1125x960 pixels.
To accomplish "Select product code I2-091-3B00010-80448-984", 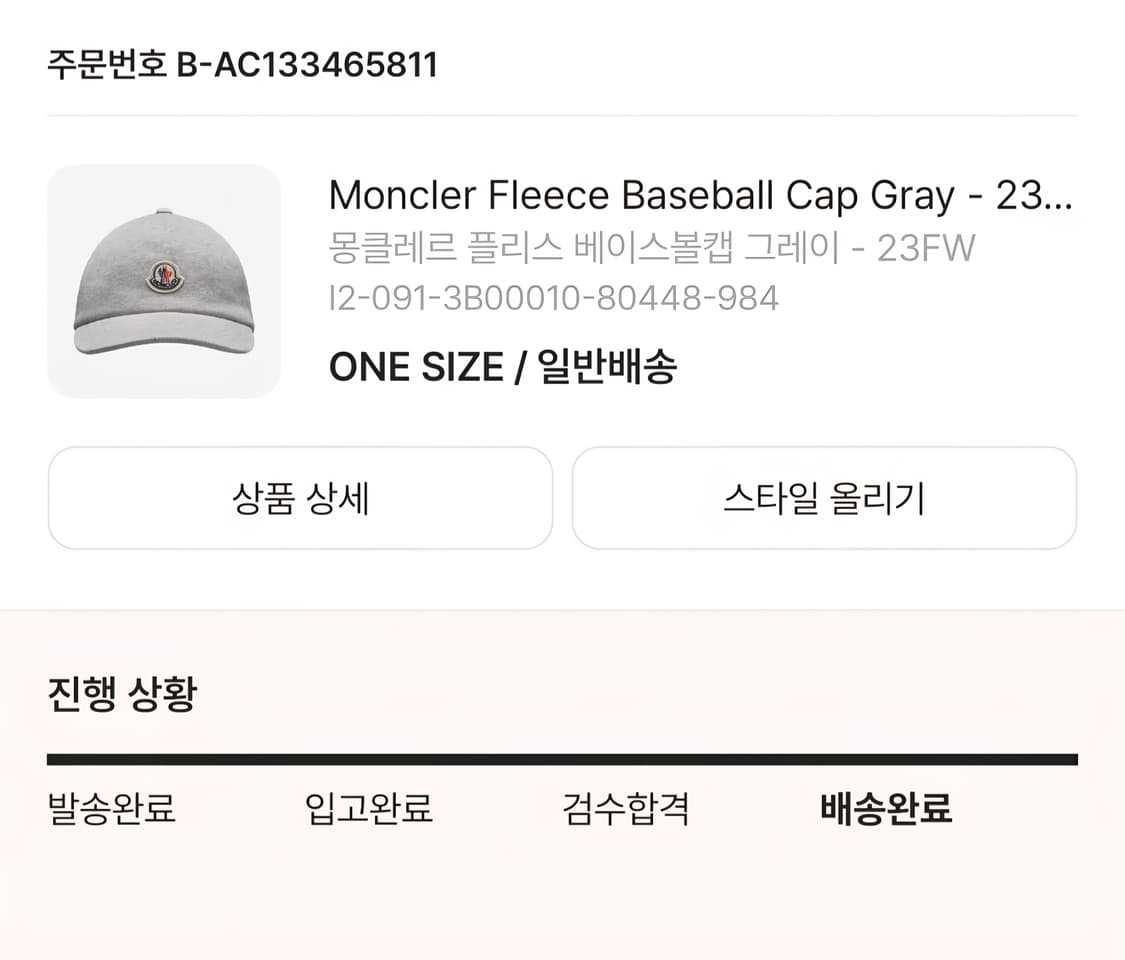I will point(555,297).
